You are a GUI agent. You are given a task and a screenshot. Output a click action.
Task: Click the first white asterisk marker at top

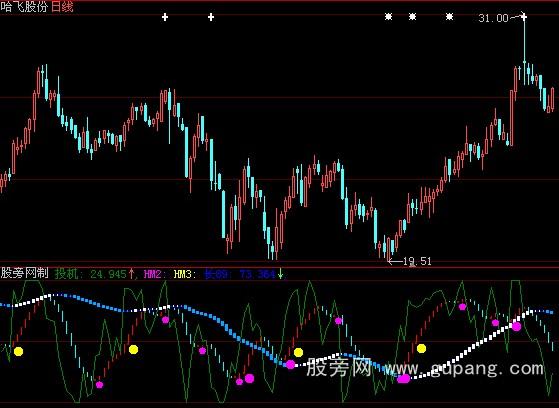pyautogui.click(x=389, y=16)
